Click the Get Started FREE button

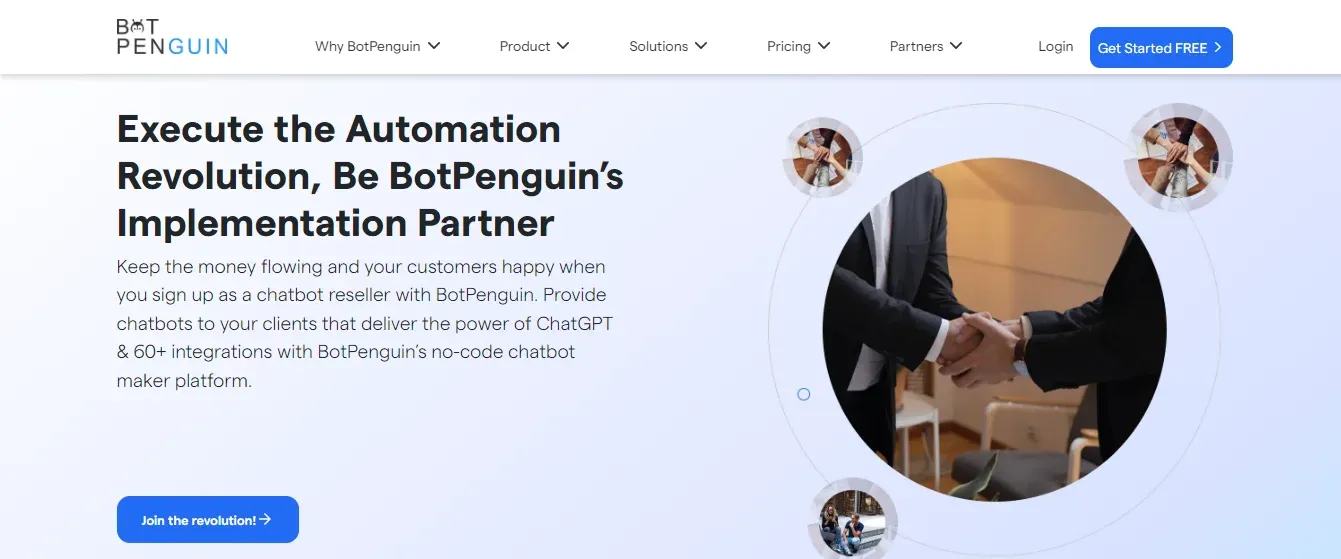tap(1161, 47)
